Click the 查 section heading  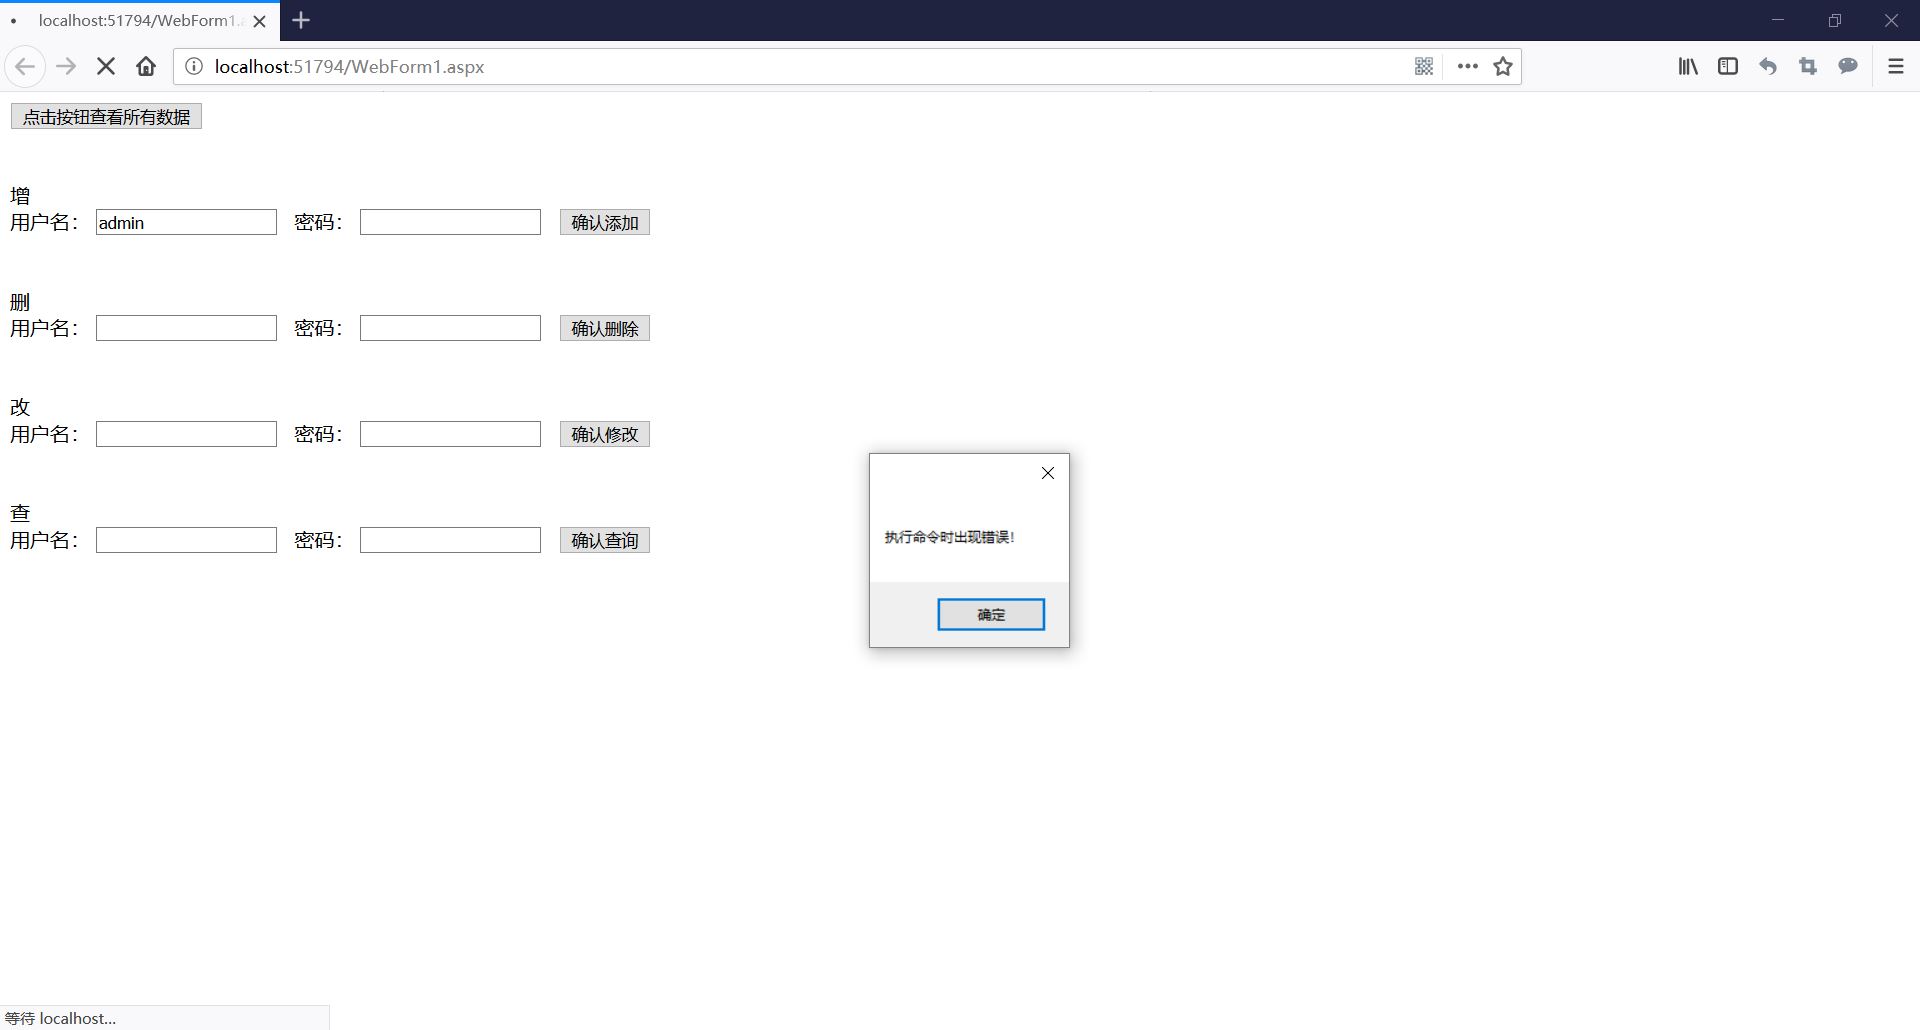point(20,513)
